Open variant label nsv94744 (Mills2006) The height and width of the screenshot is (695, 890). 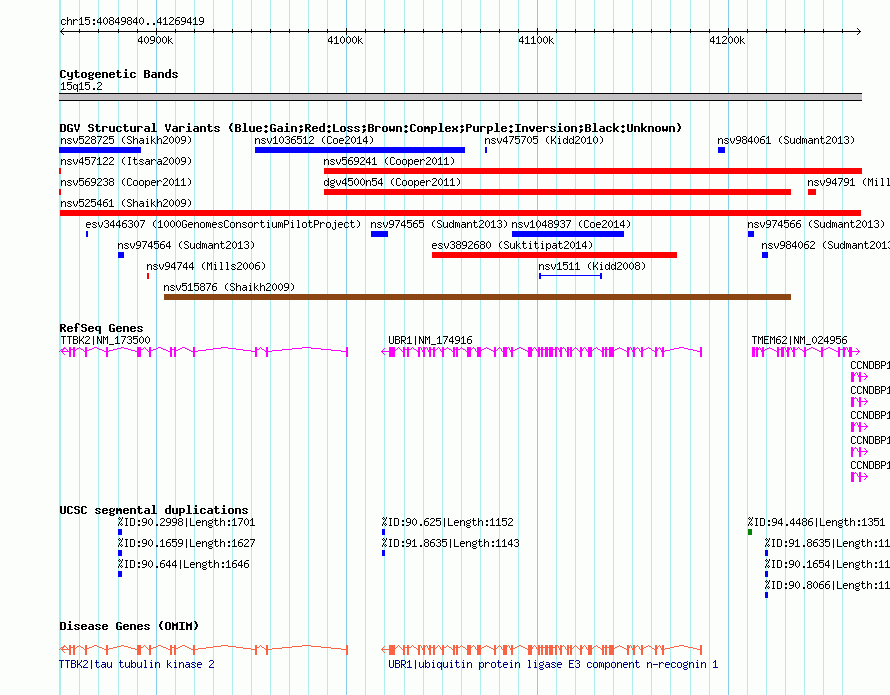pyautogui.click(x=206, y=266)
